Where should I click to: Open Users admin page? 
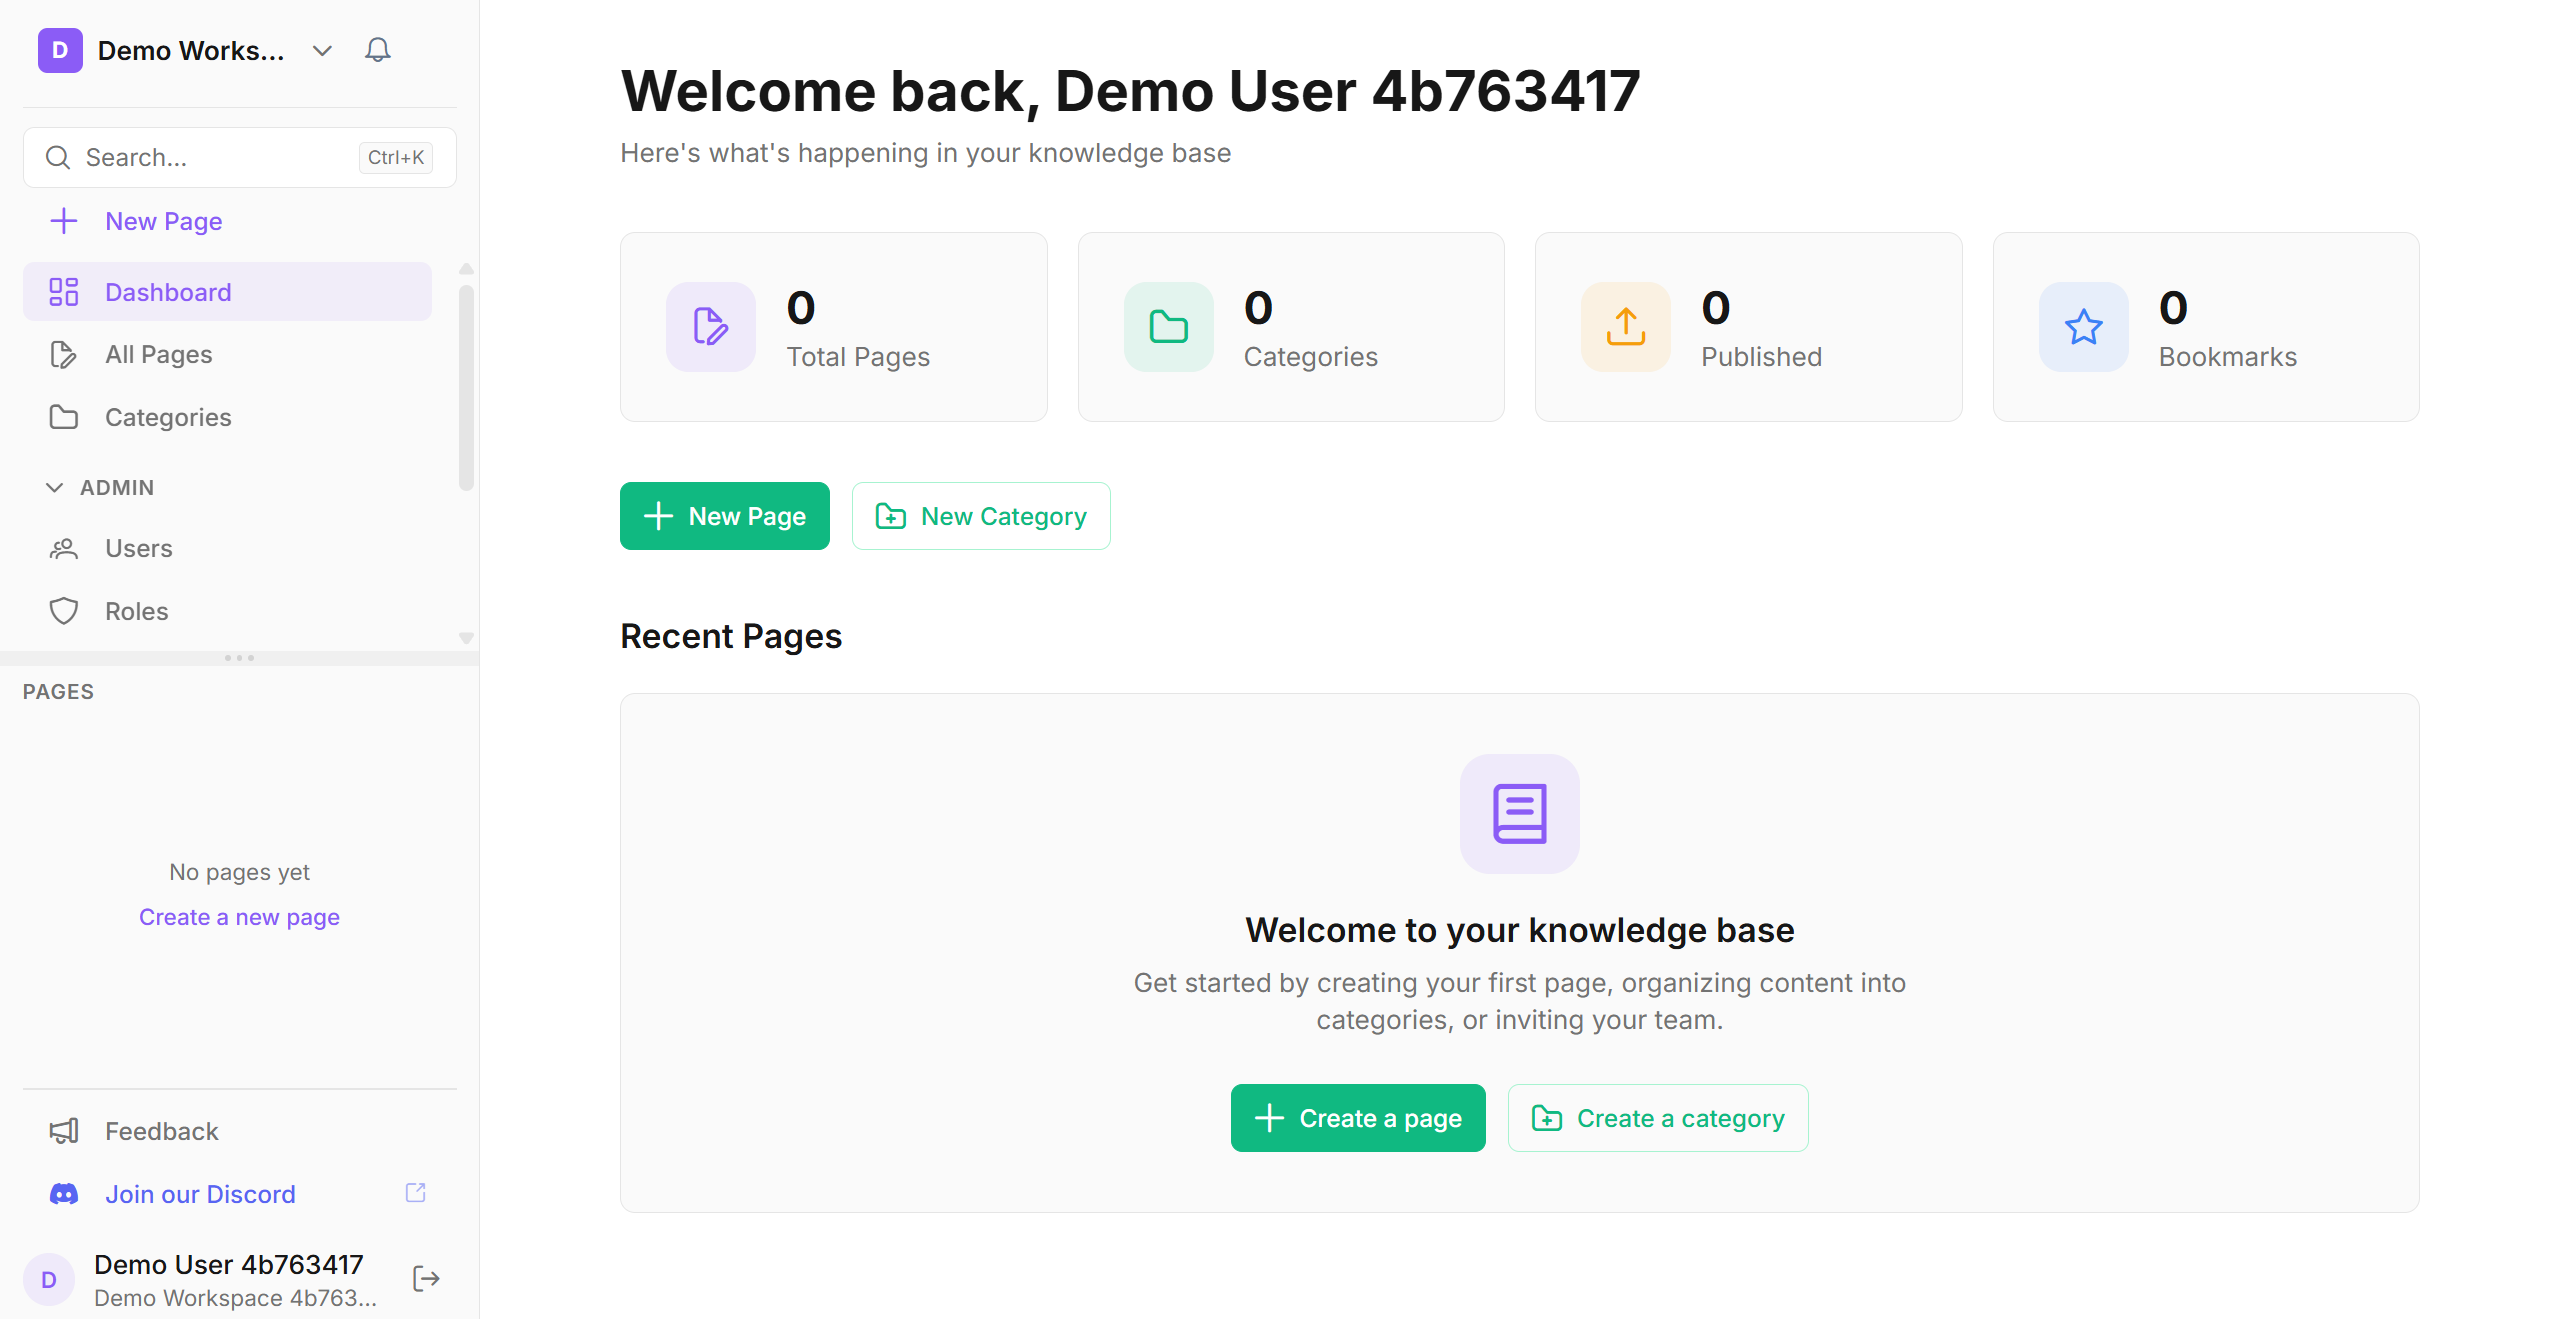(x=138, y=548)
